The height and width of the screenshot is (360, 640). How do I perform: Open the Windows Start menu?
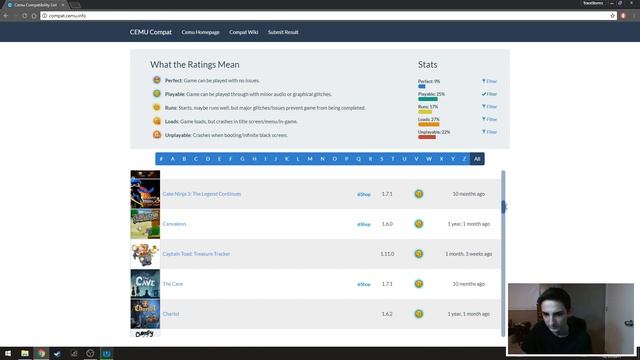8,353
